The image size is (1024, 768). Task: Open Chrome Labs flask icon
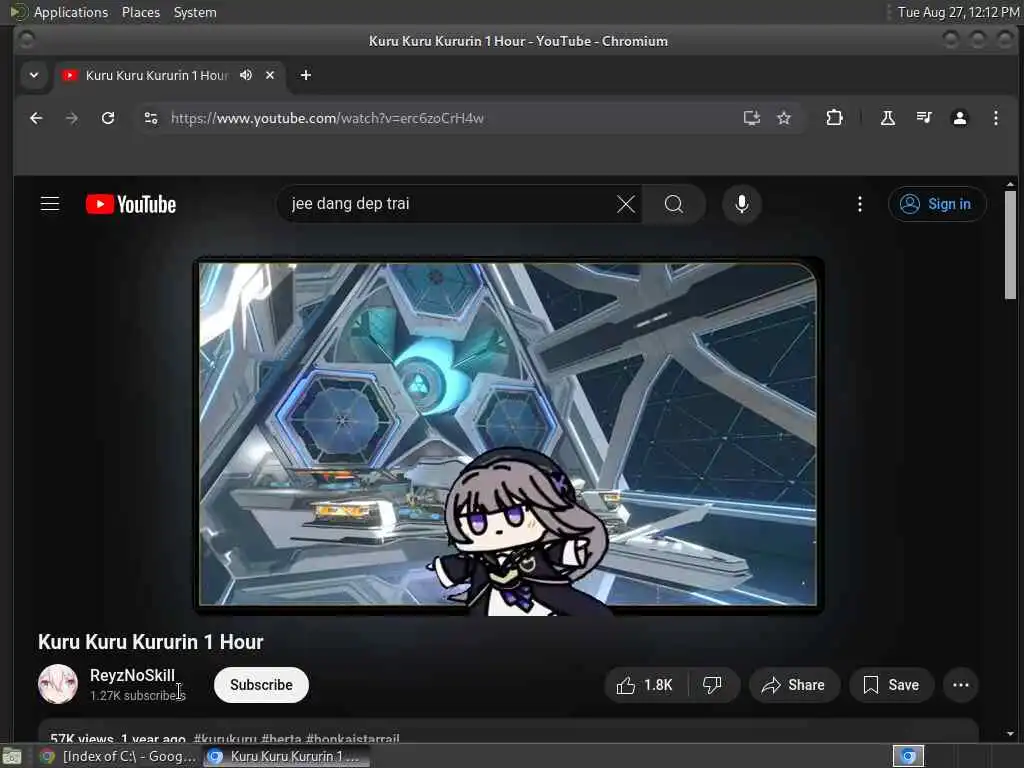coord(888,118)
